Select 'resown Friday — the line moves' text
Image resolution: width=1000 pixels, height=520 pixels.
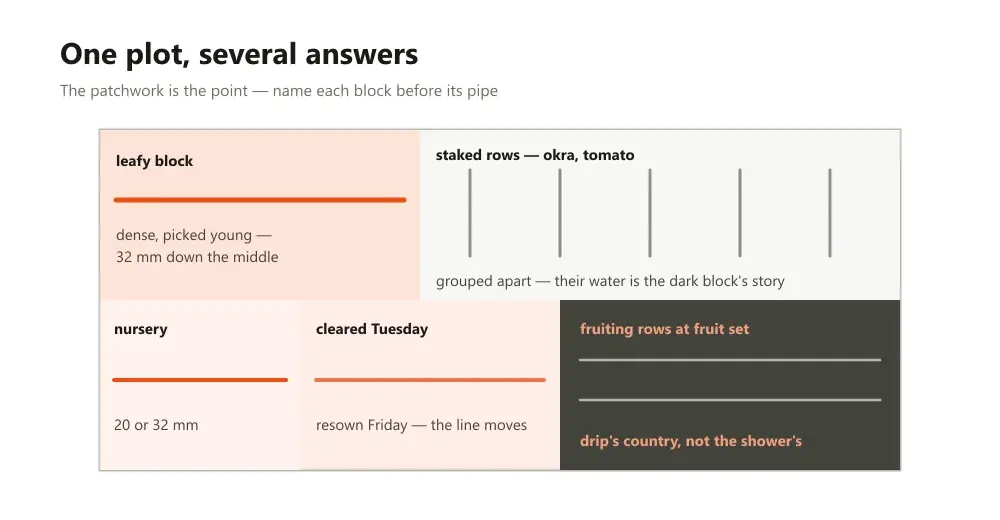point(422,425)
